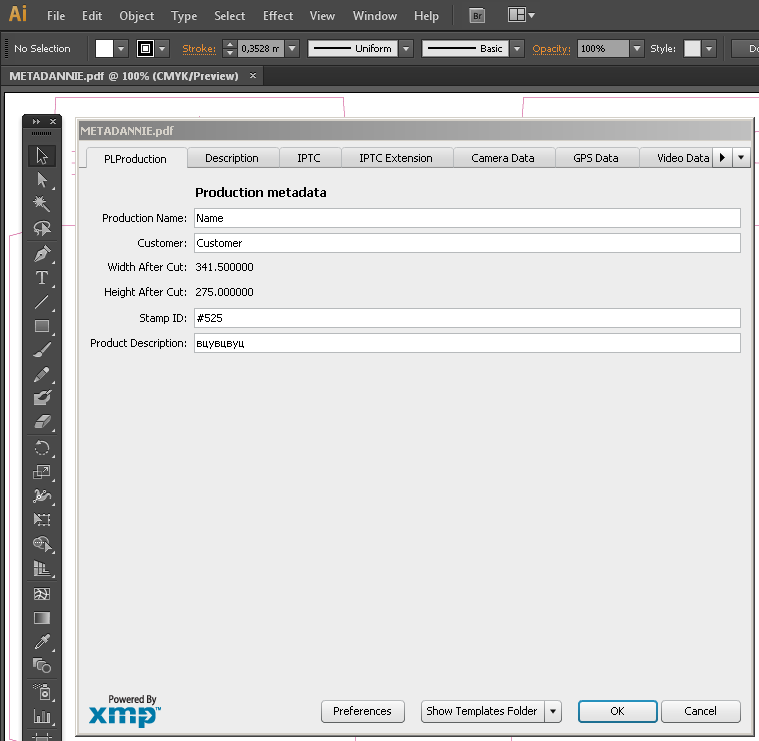759x741 pixels.
Task: Select the Blob Brush tool
Action: click(x=42, y=398)
